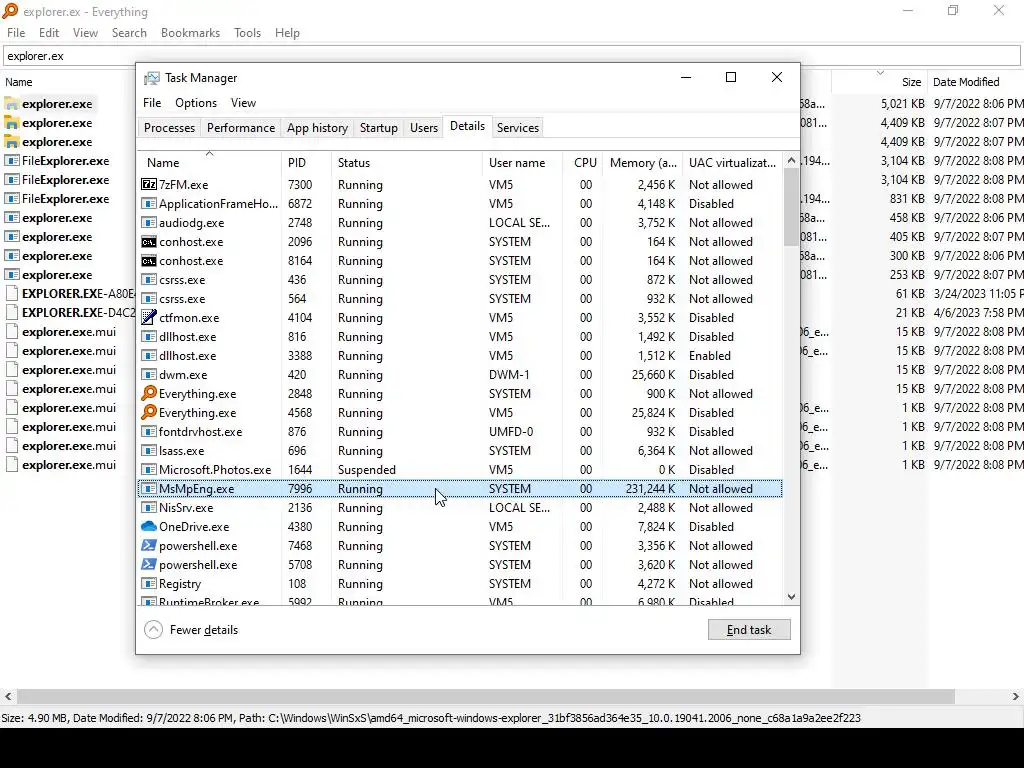This screenshot has height=768, width=1024.
Task: Open Everything's Help menu
Action: 287,33
